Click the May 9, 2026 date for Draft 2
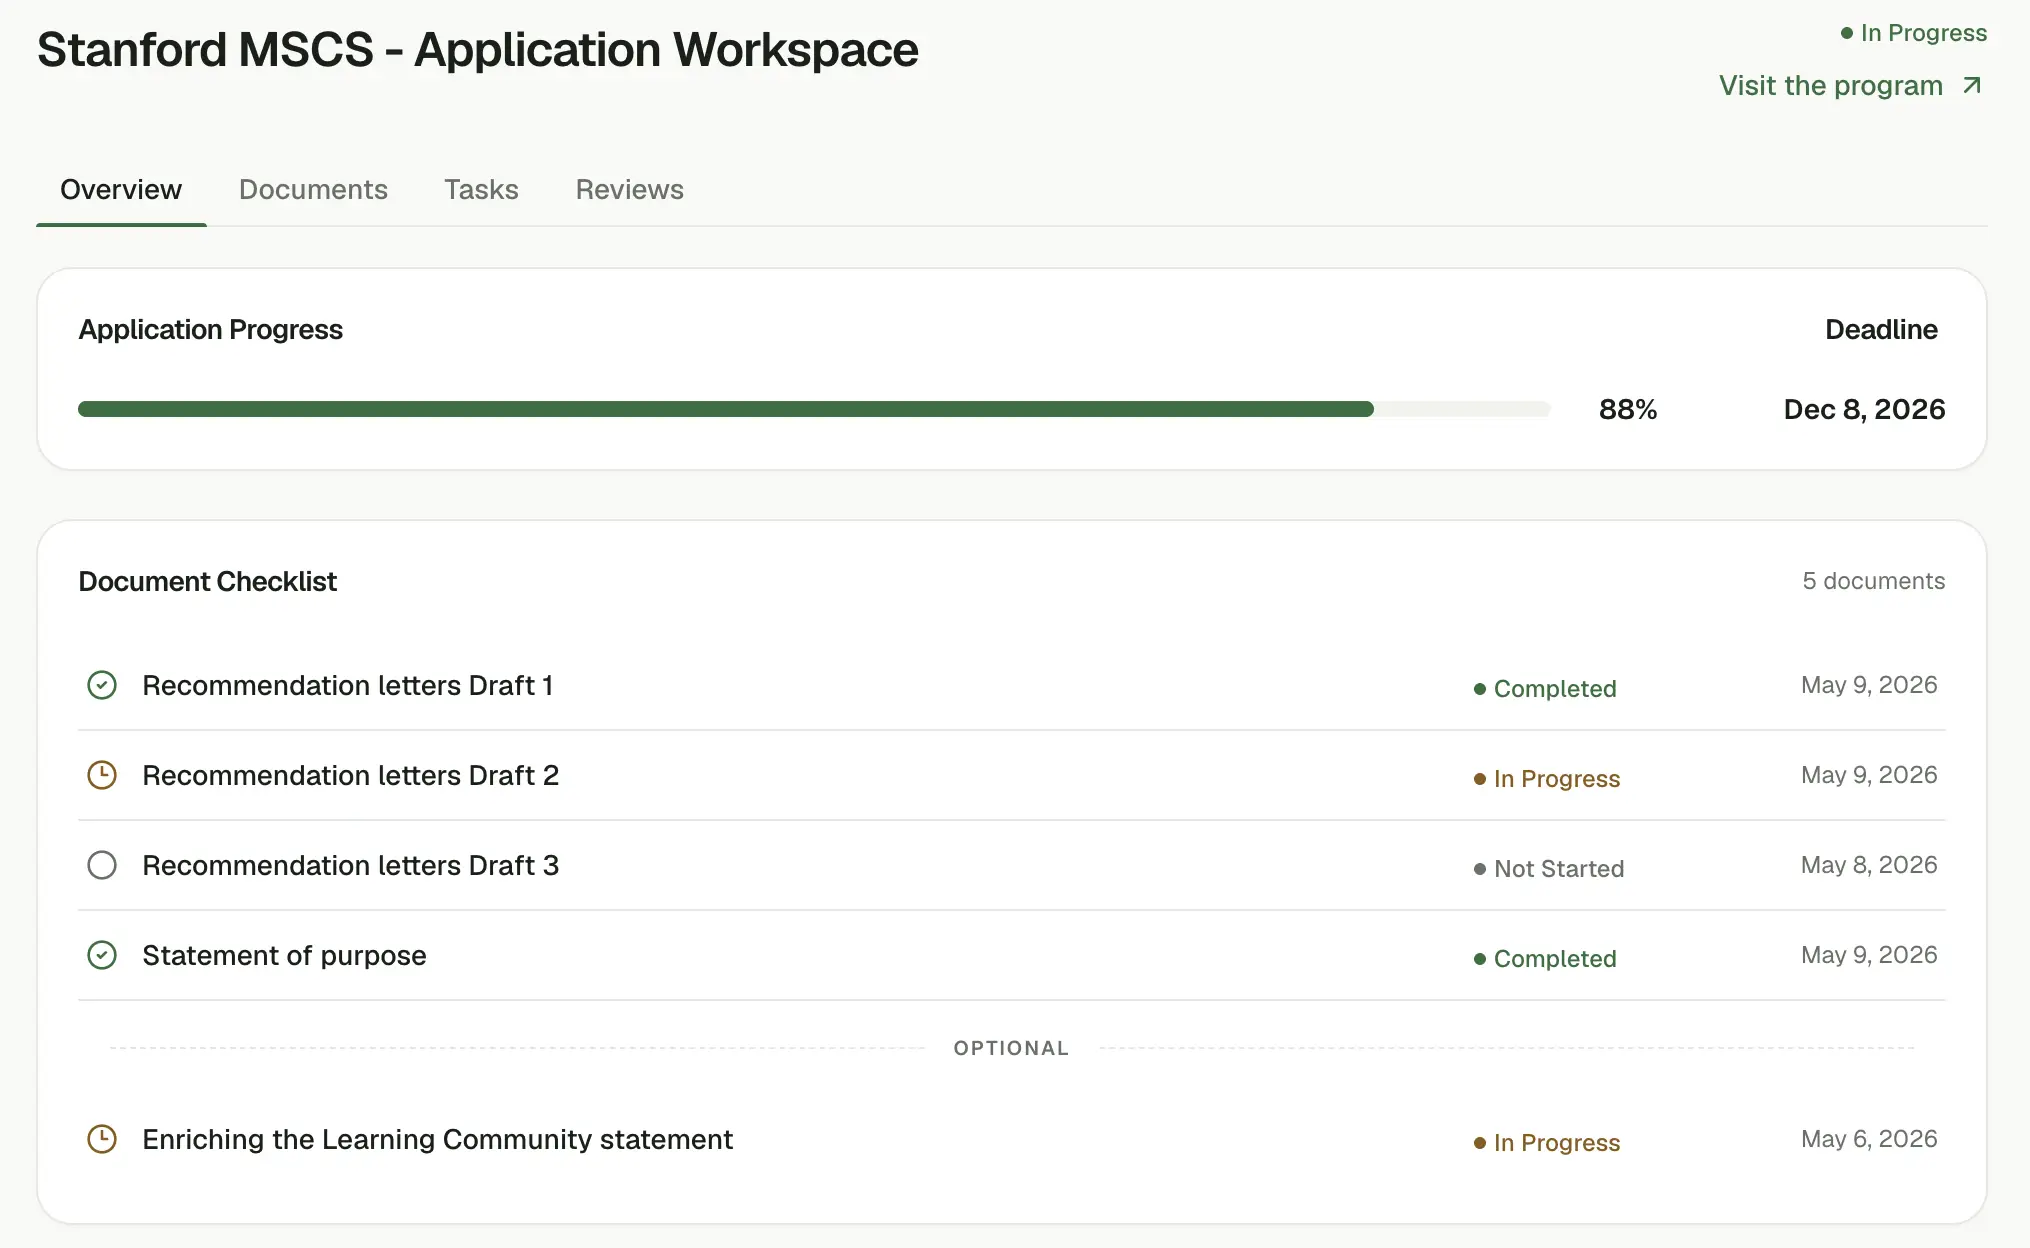 pyautogui.click(x=1869, y=775)
